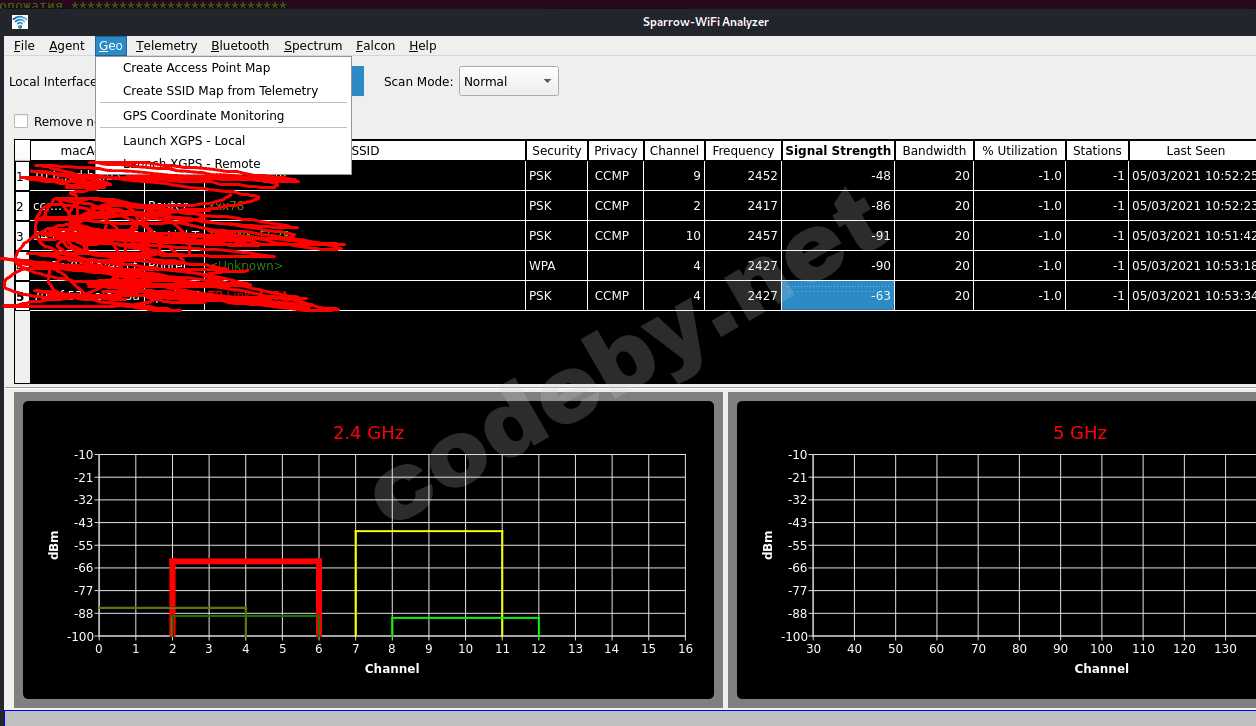The image size is (1256, 726).
Task: Open the Scan Mode dropdown
Action: [508, 82]
